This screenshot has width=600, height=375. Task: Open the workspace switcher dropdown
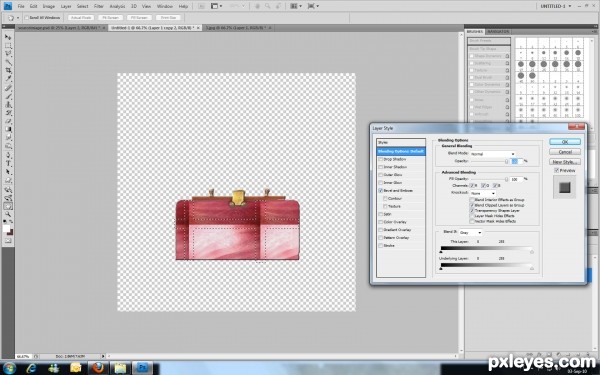pos(556,6)
